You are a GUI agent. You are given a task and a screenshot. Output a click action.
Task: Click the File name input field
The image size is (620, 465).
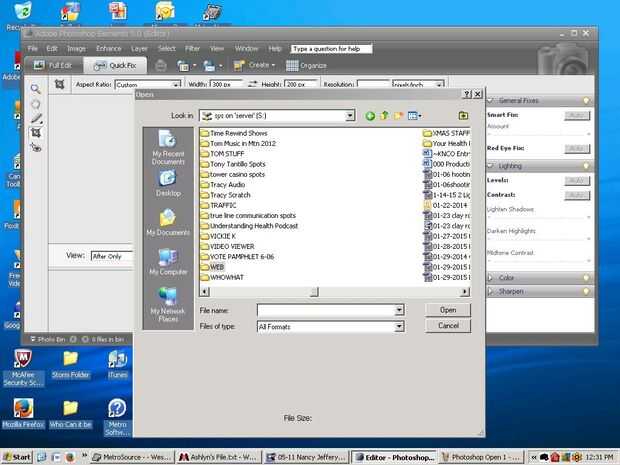pyautogui.click(x=326, y=310)
